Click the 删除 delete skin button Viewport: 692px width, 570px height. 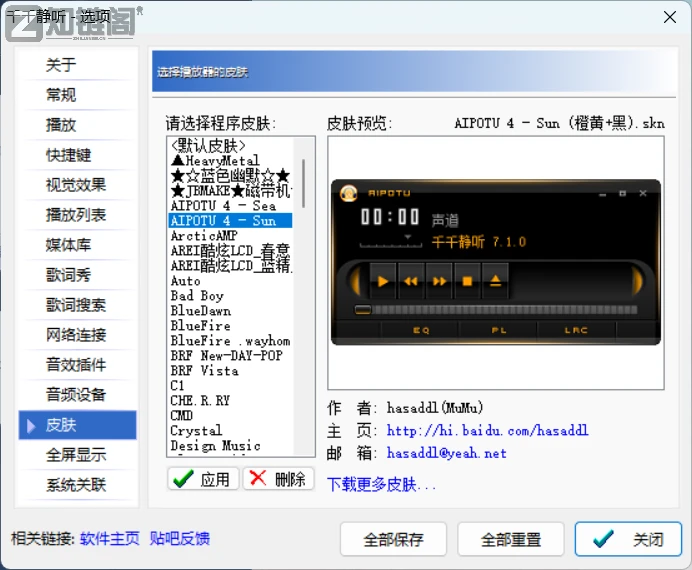click(x=278, y=479)
